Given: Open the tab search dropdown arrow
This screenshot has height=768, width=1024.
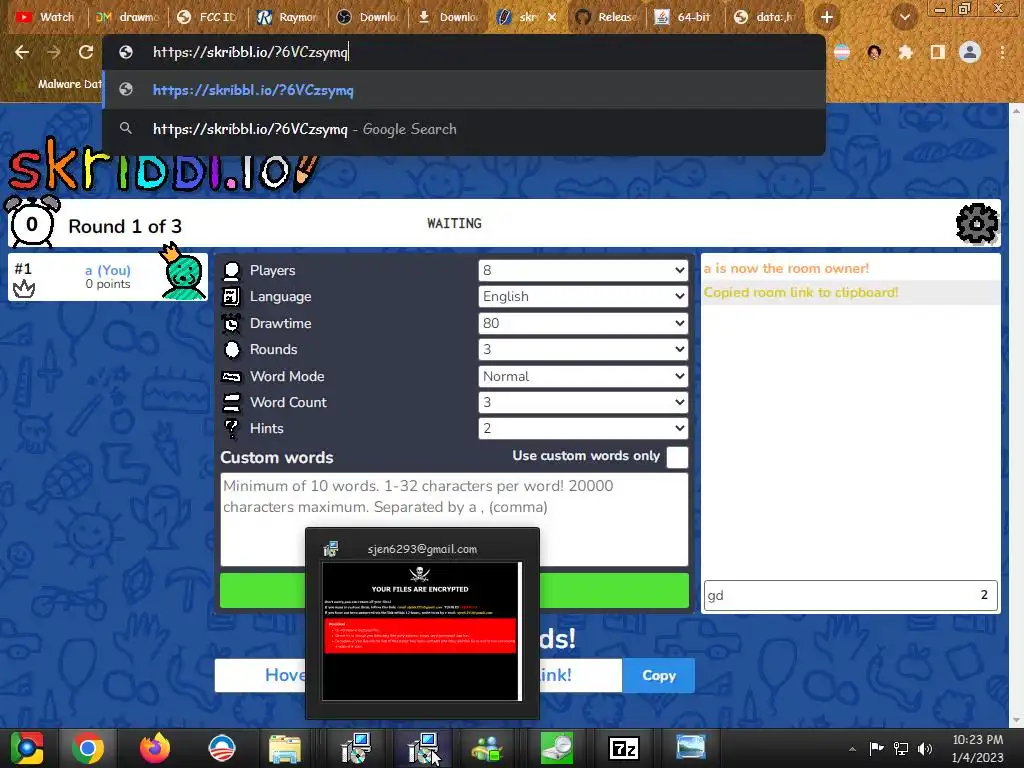Looking at the screenshot, I should pos(904,17).
